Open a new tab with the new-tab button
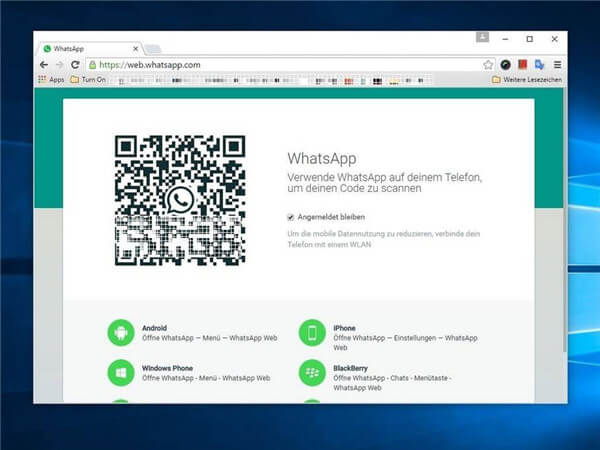The height and width of the screenshot is (450, 600). click(153, 49)
